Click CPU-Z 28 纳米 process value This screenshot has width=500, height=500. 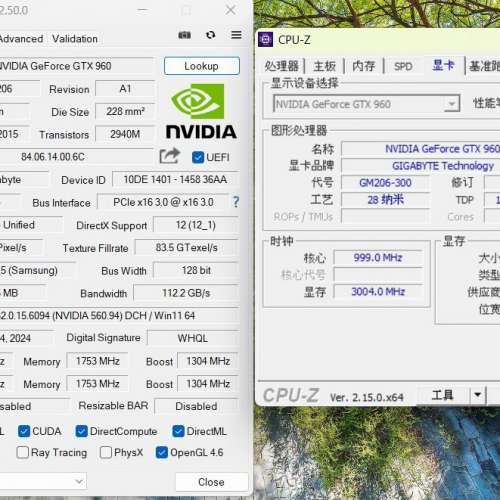point(385,200)
